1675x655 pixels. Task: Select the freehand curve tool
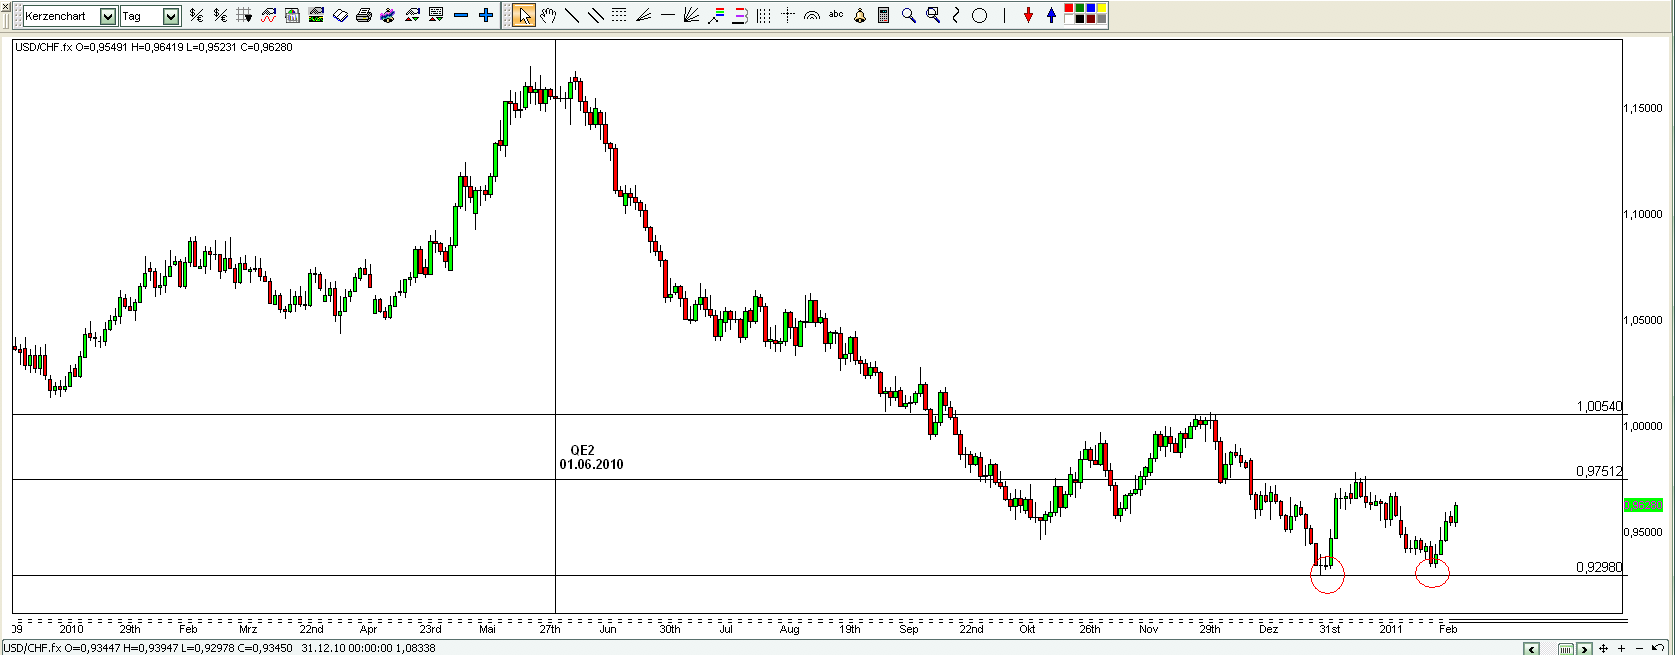coord(956,15)
